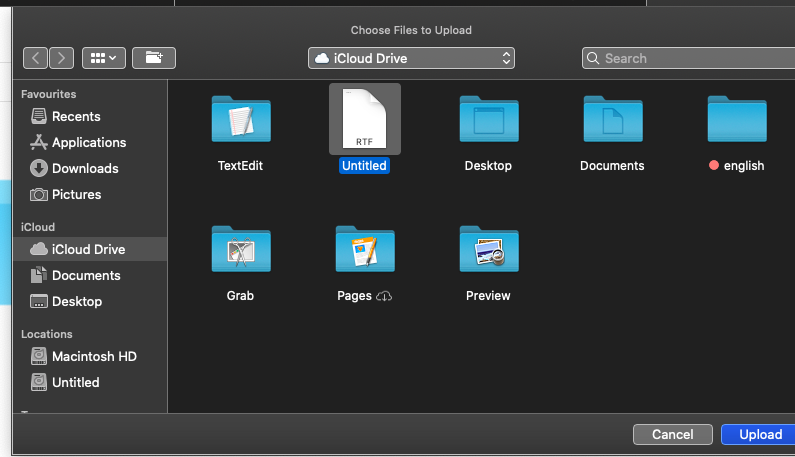Image resolution: width=795 pixels, height=457 pixels.
Task: Select the Desktop folder icon
Action: (489, 119)
